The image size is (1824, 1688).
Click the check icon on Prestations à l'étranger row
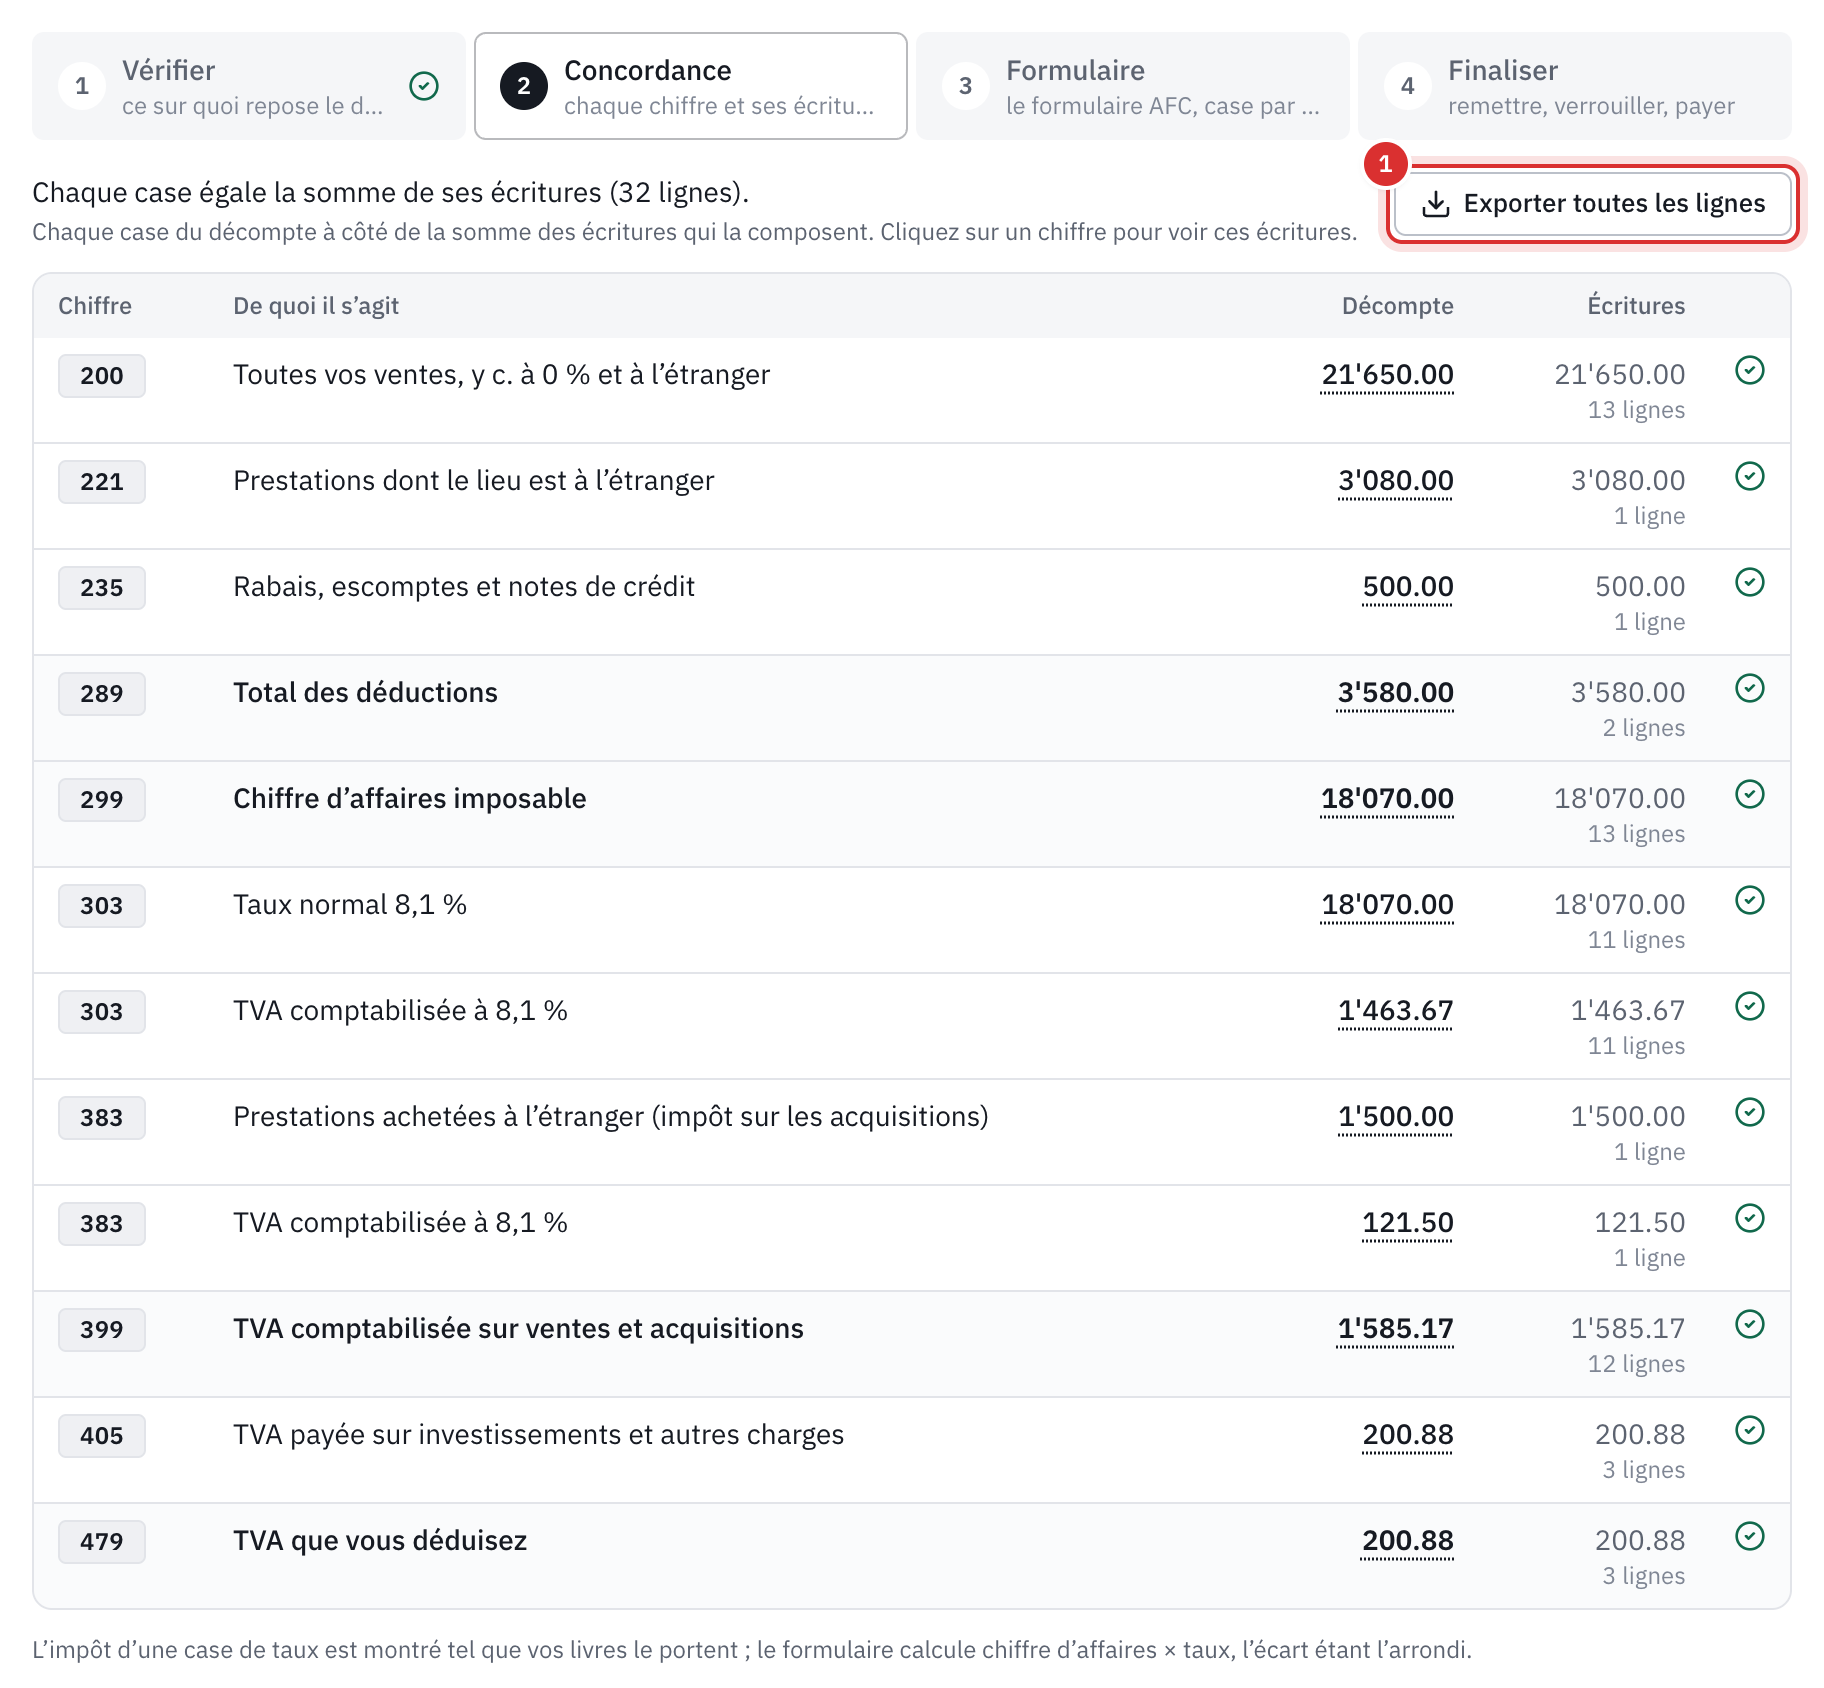click(x=1750, y=477)
